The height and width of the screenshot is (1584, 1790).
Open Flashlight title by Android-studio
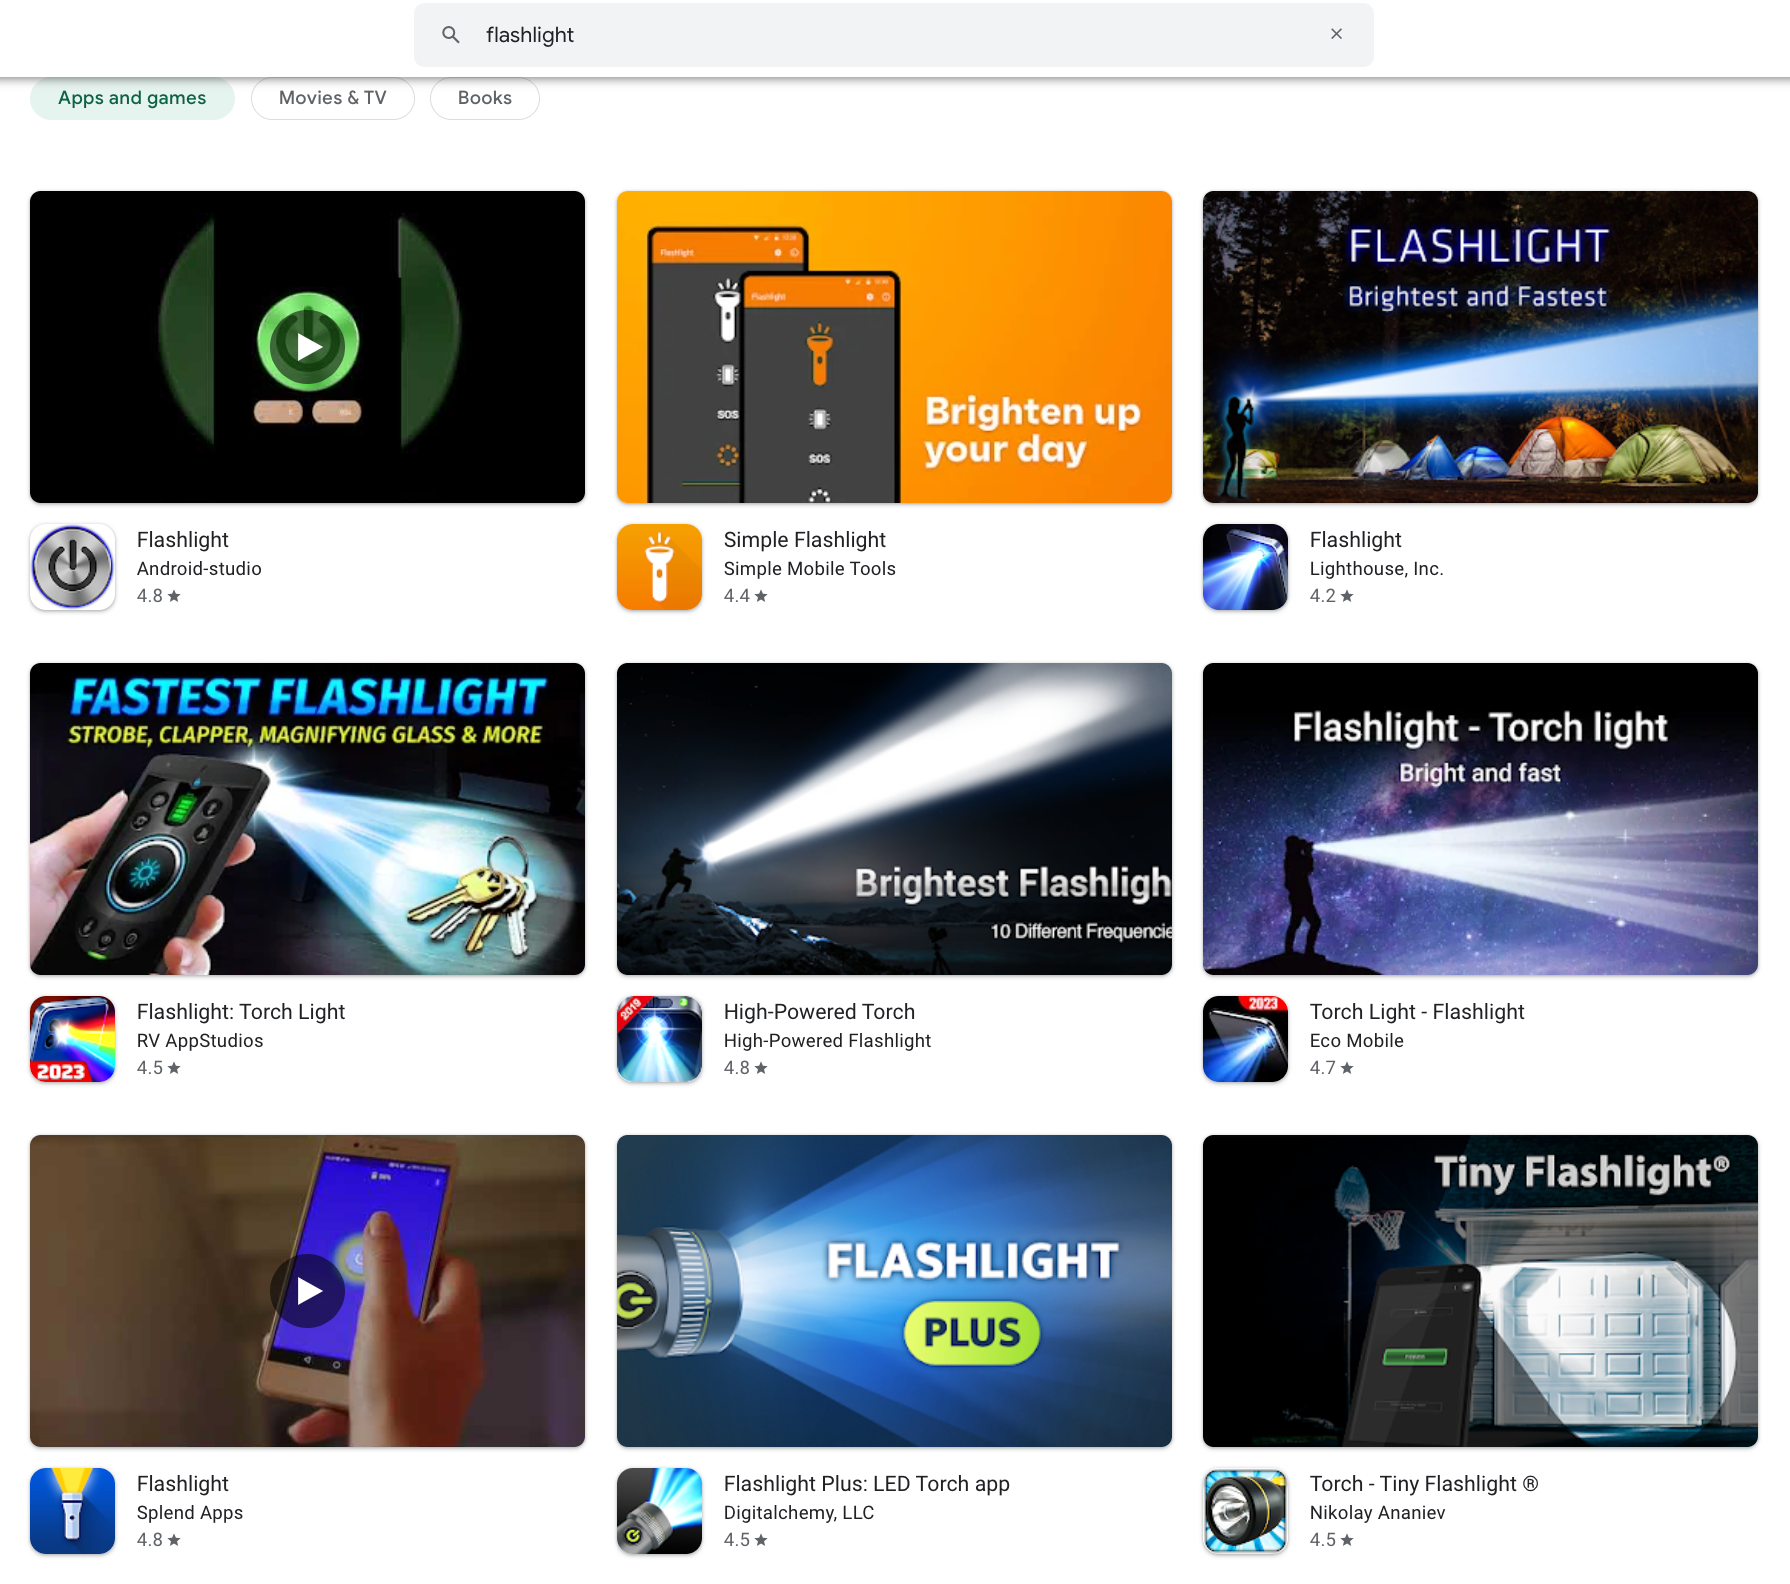point(183,540)
